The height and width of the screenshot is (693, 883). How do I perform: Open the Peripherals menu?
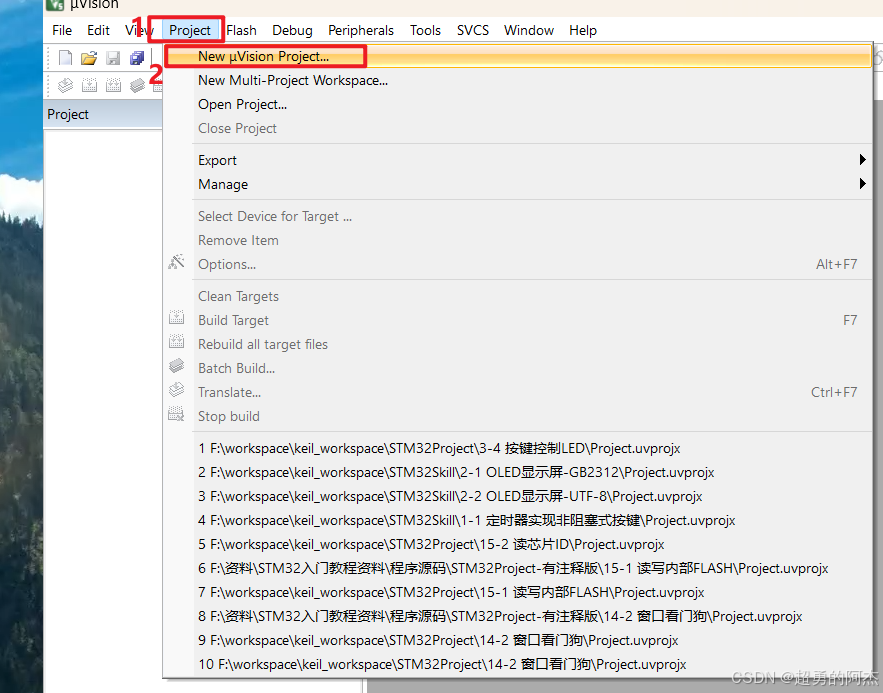pos(361,30)
